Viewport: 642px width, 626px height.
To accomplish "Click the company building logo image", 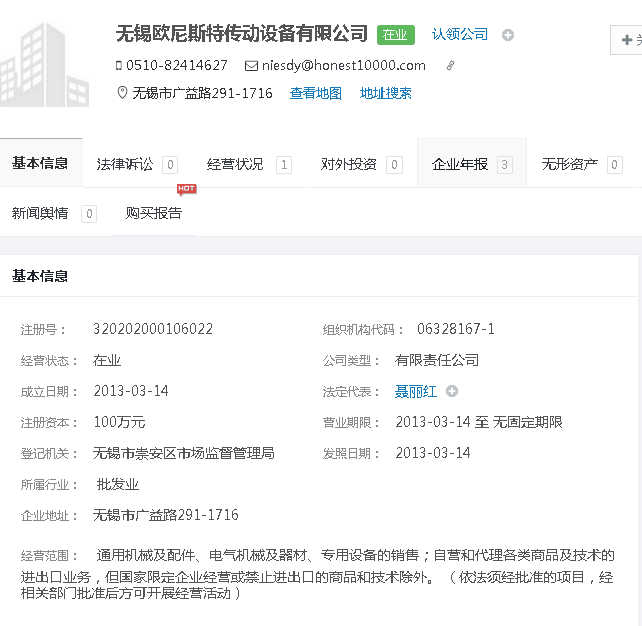I will click(45, 60).
